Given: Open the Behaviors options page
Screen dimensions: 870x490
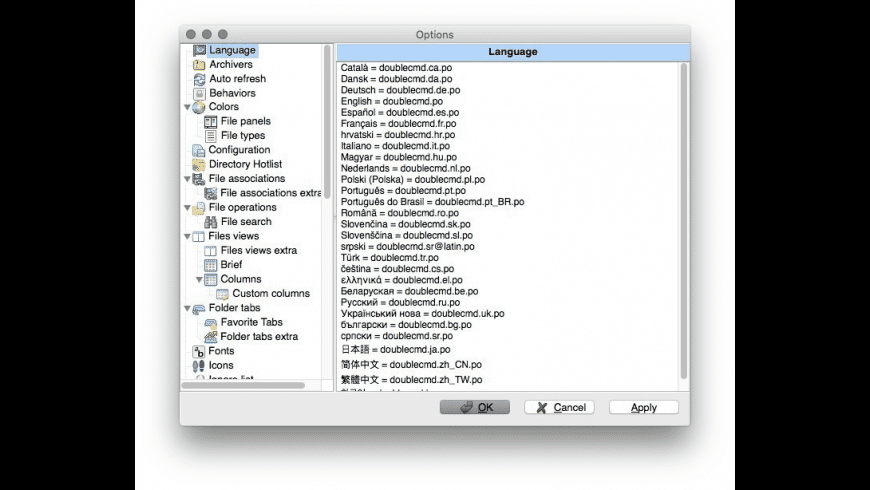Looking at the screenshot, I should click(x=232, y=93).
